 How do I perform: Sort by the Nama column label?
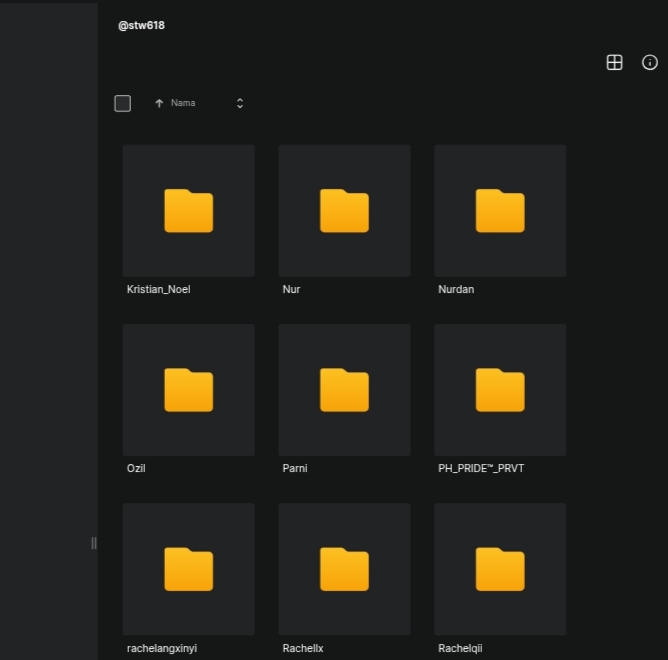click(x=183, y=103)
